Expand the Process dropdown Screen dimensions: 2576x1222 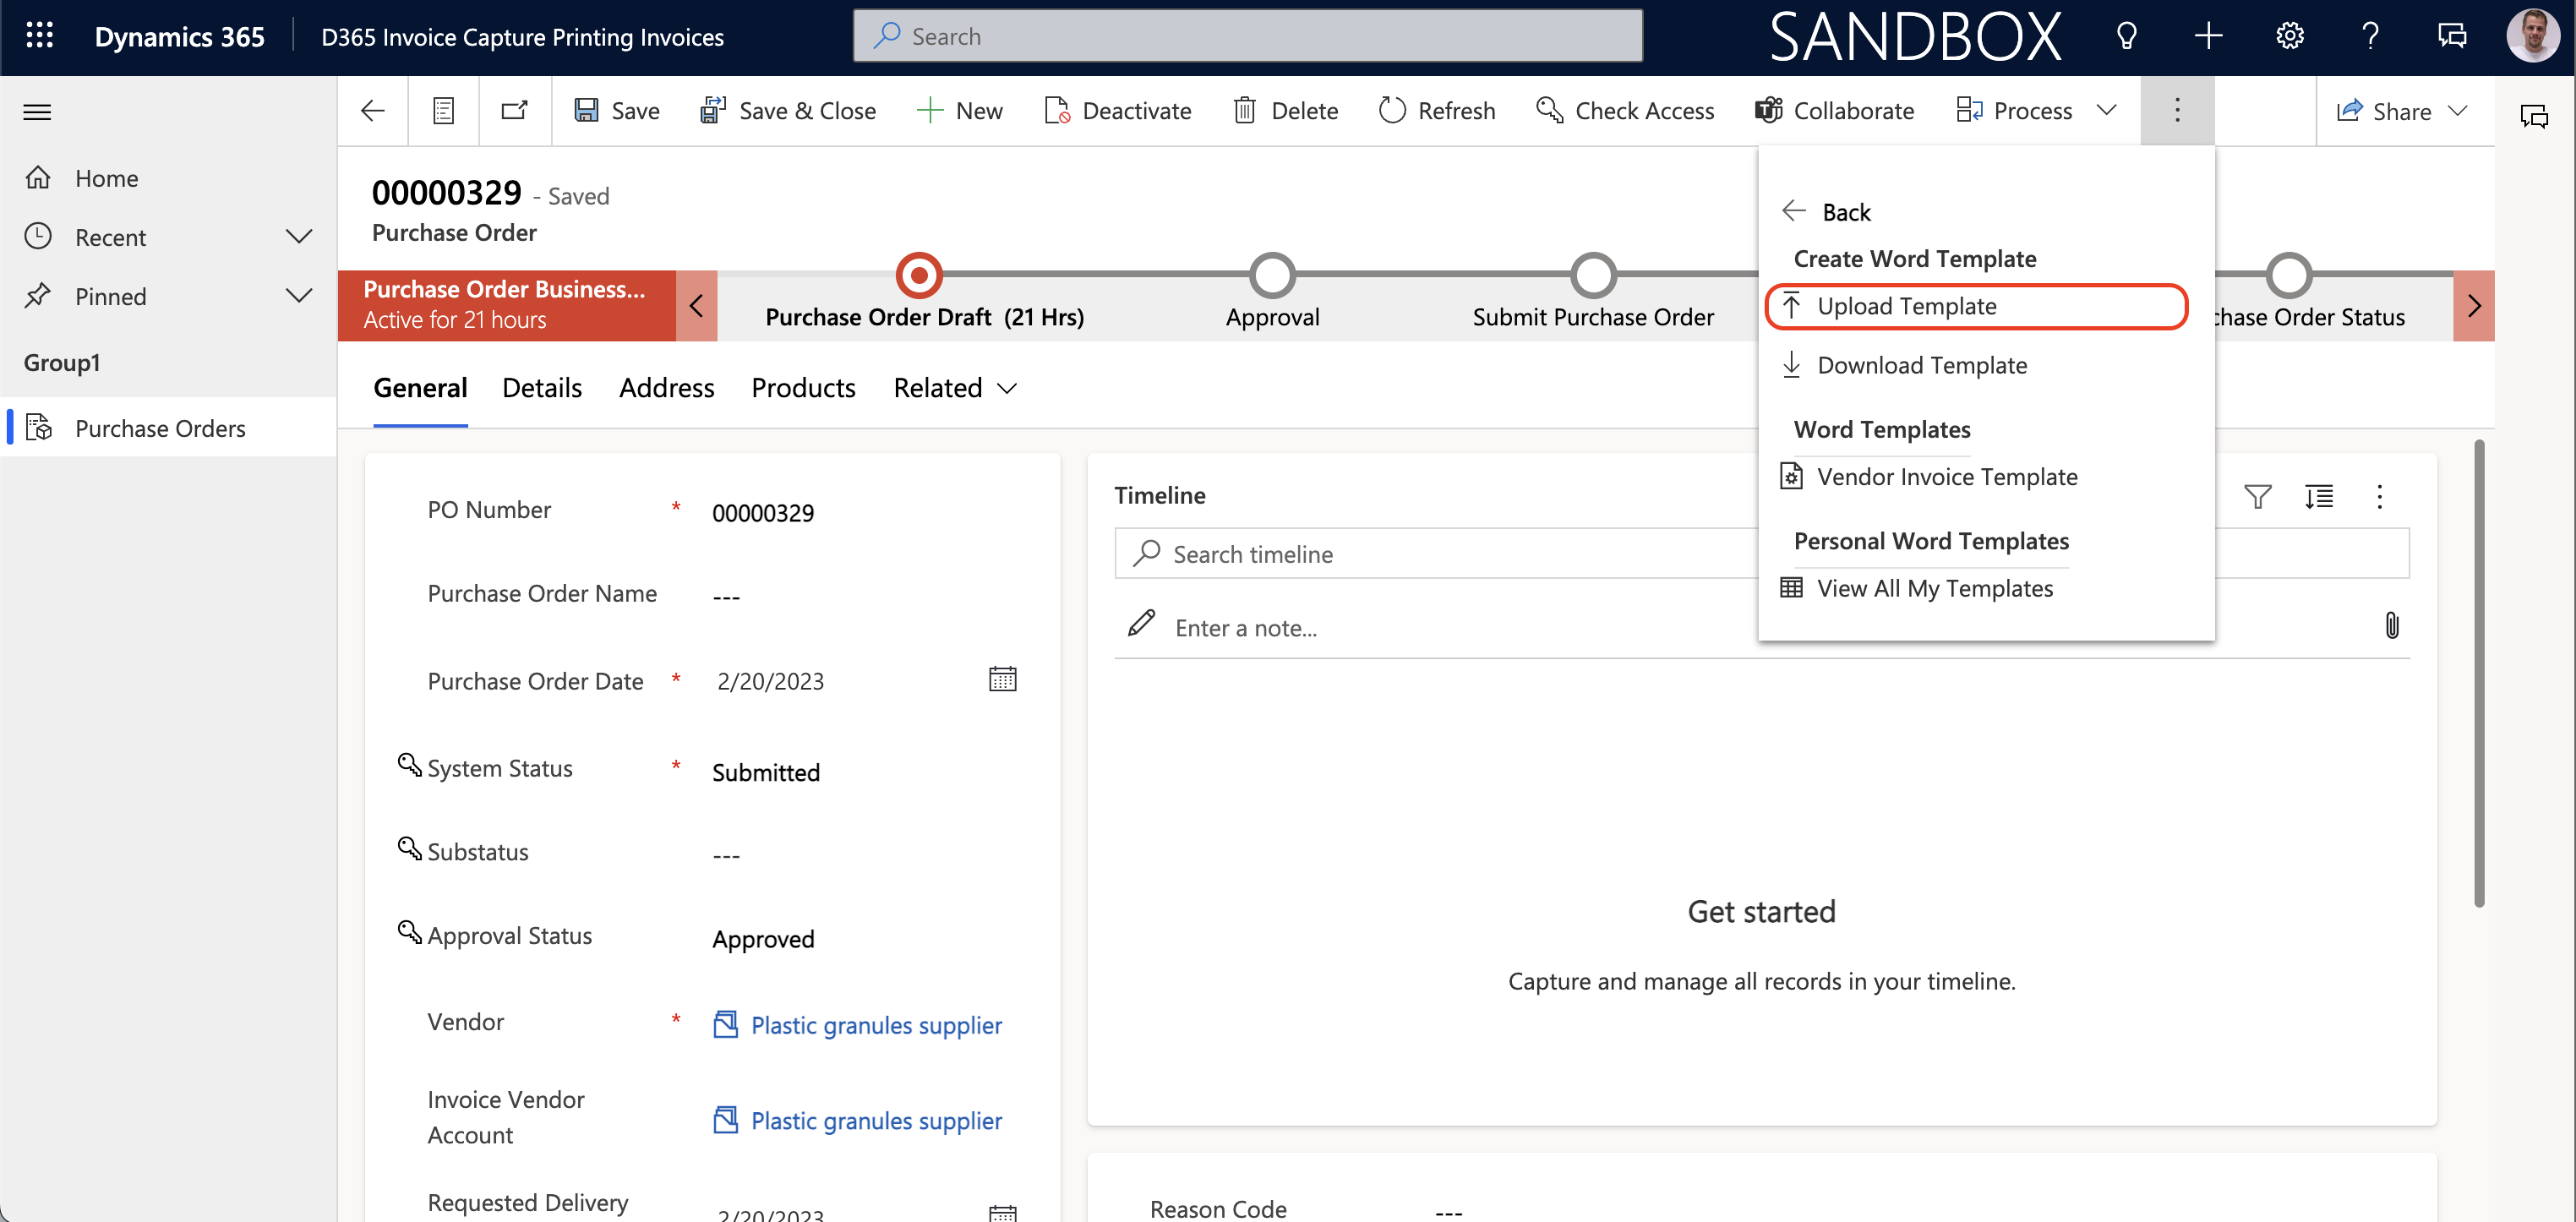pyautogui.click(x=2106, y=110)
